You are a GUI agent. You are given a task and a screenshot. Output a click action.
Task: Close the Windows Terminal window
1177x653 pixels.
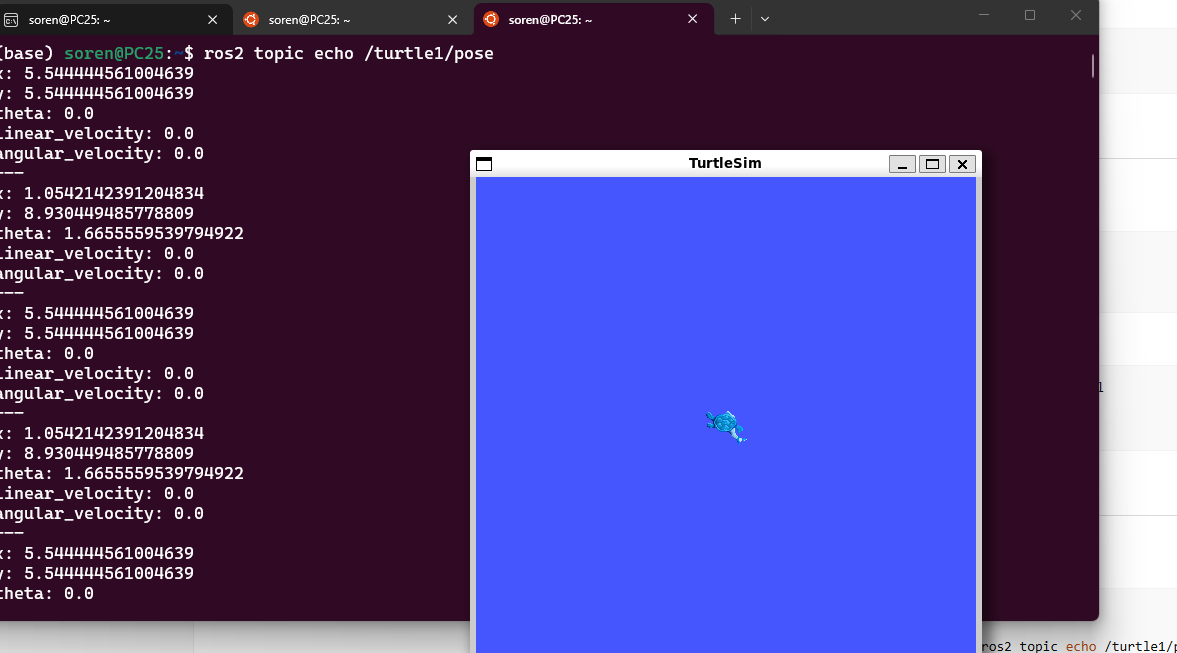point(1076,15)
